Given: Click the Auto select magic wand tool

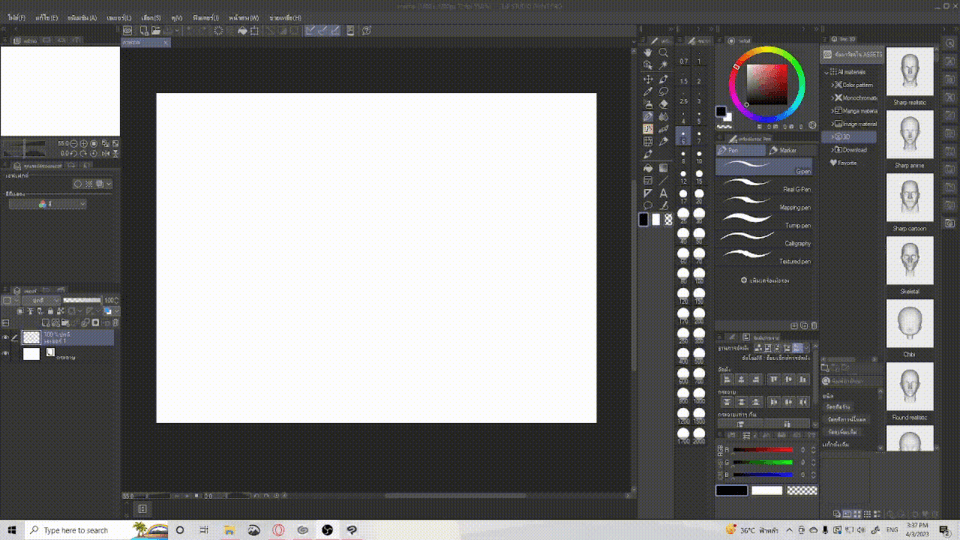Looking at the screenshot, I should pyautogui.click(x=663, y=66).
